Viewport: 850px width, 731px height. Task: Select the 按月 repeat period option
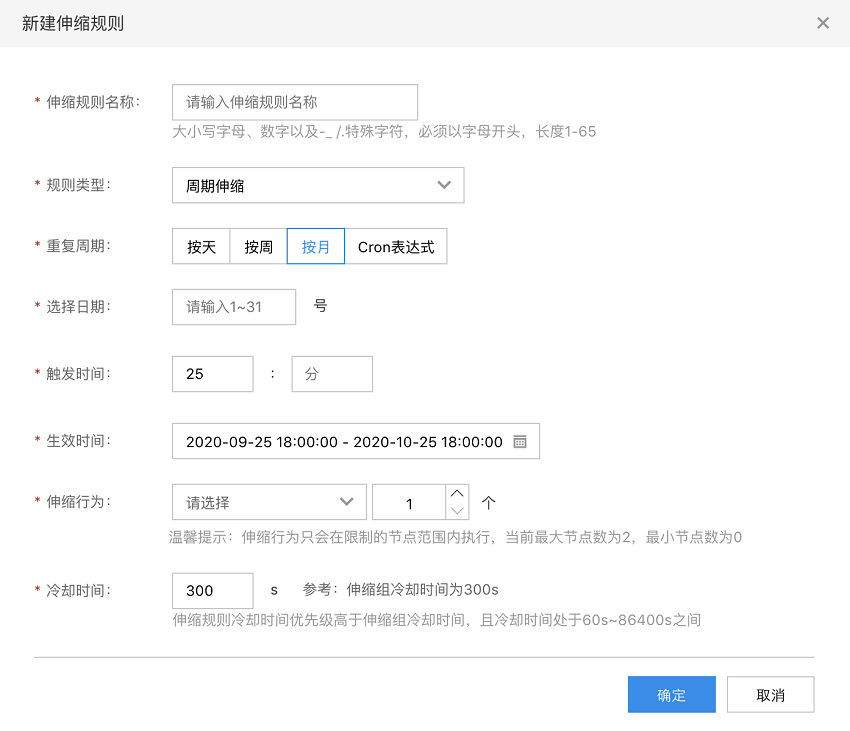(315, 246)
